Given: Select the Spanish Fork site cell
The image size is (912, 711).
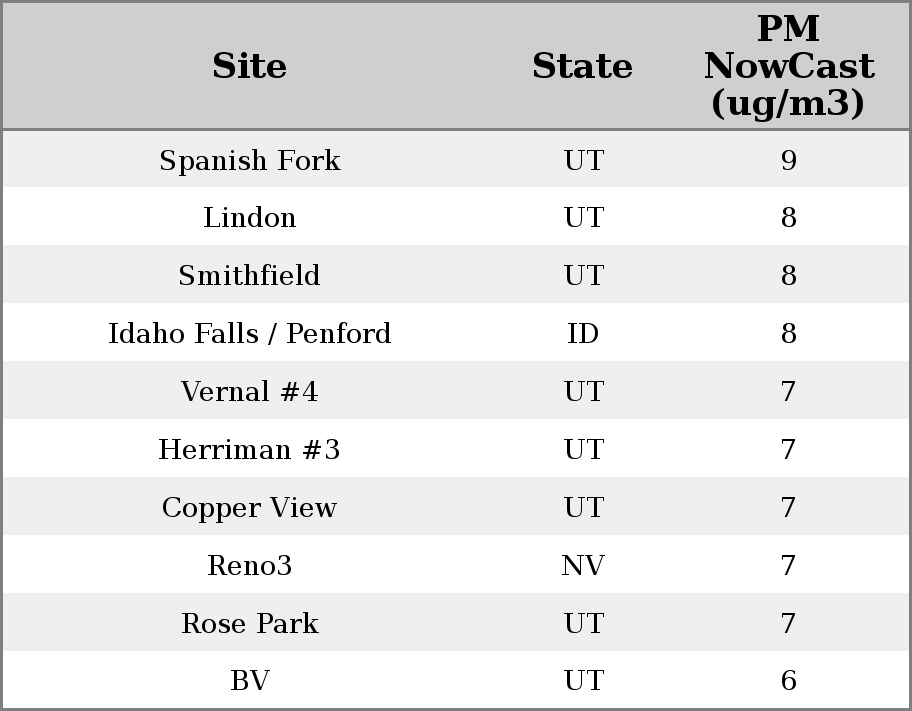Looking at the screenshot, I should tap(249, 160).
